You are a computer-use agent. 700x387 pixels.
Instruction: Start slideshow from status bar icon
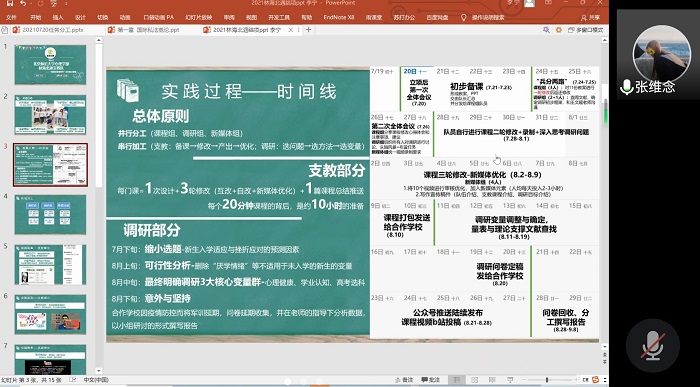(x=510, y=379)
